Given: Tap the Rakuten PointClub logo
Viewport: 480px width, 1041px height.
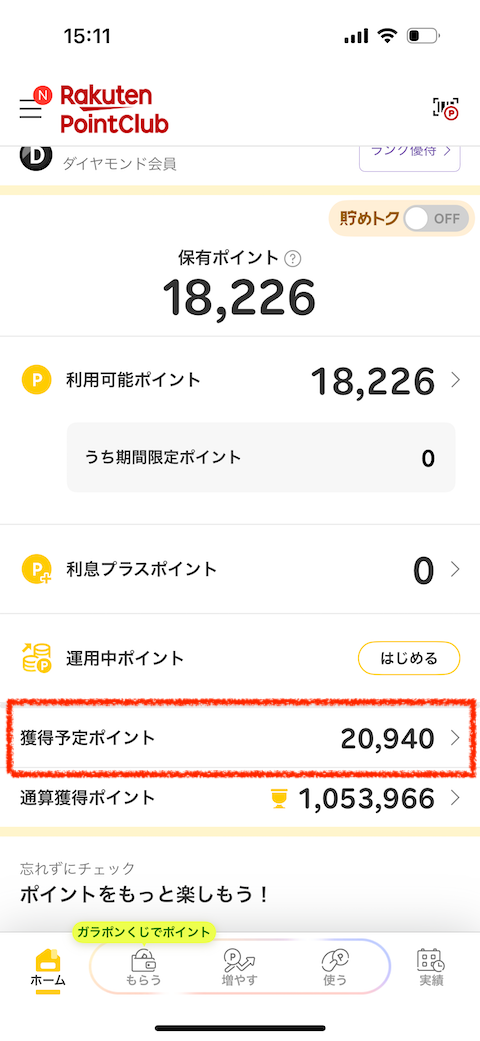Looking at the screenshot, I should [x=114, y=110].
